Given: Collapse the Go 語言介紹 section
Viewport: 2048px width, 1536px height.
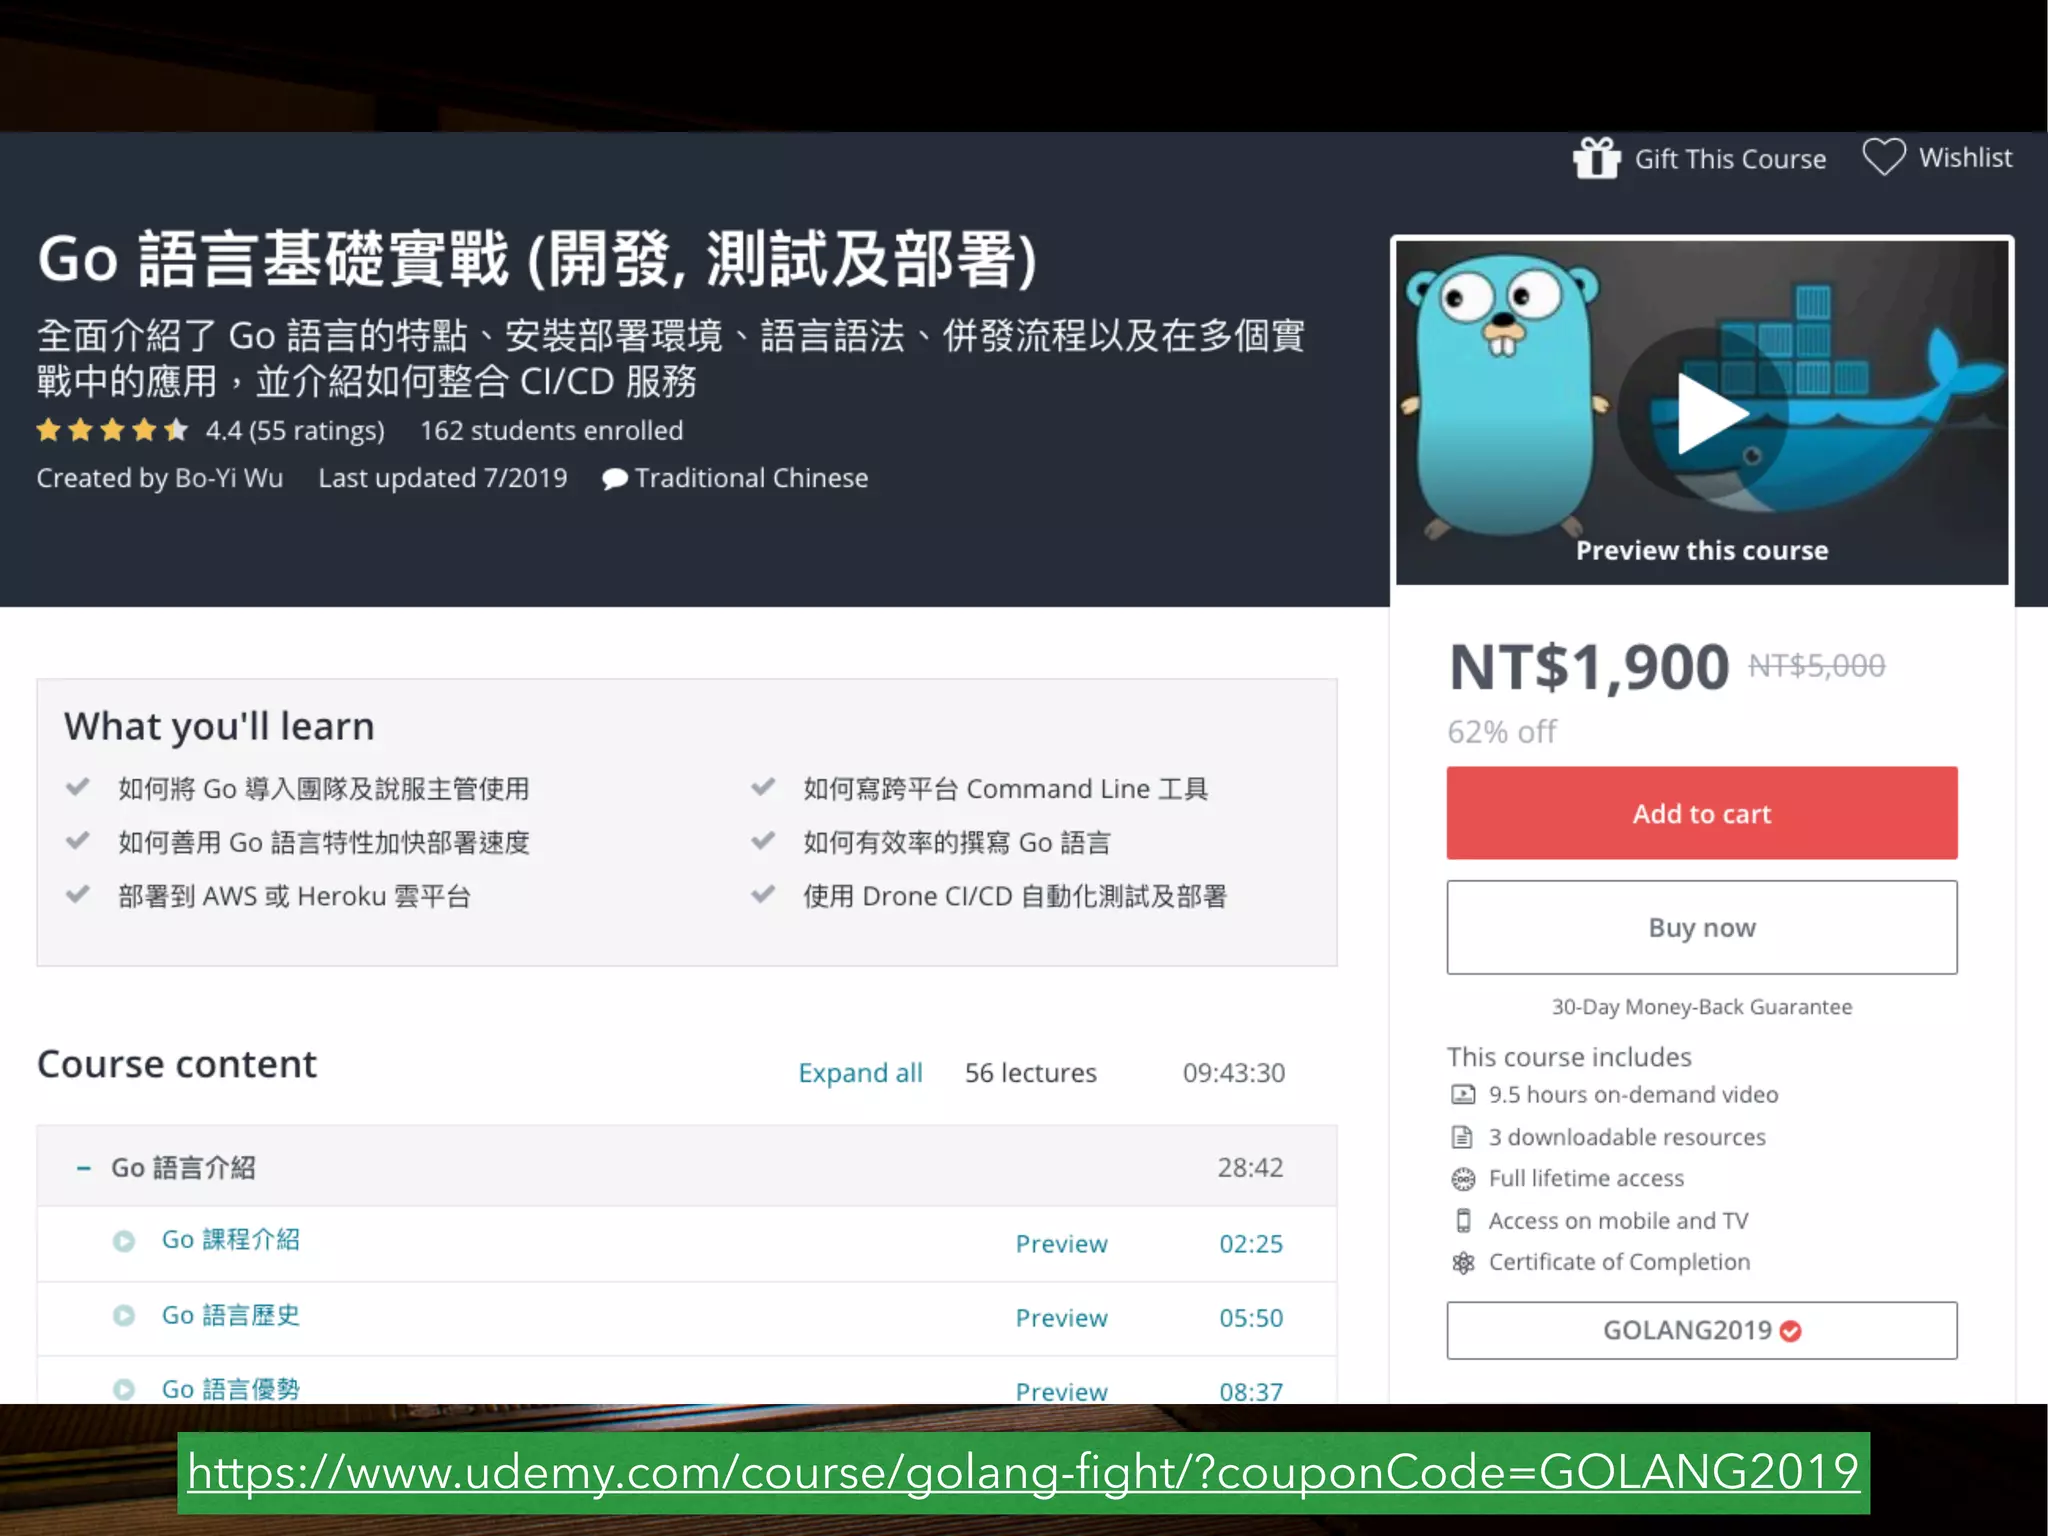Looking at the screenshot, I should [x=84, y=1167].
